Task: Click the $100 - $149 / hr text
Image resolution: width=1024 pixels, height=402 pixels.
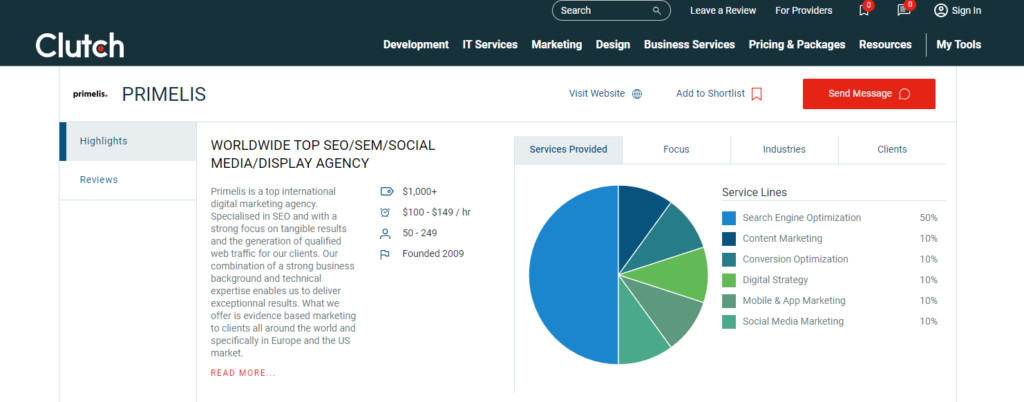Action: click(x=437, y=212)
